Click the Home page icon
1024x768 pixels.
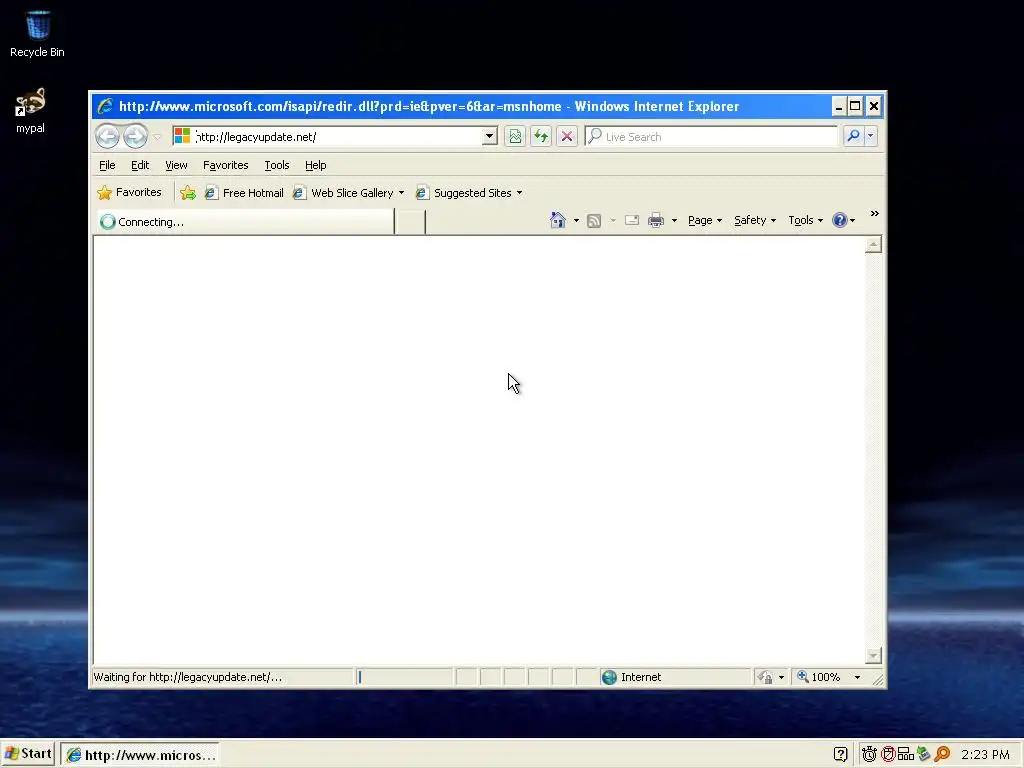[x=558, y=220]
